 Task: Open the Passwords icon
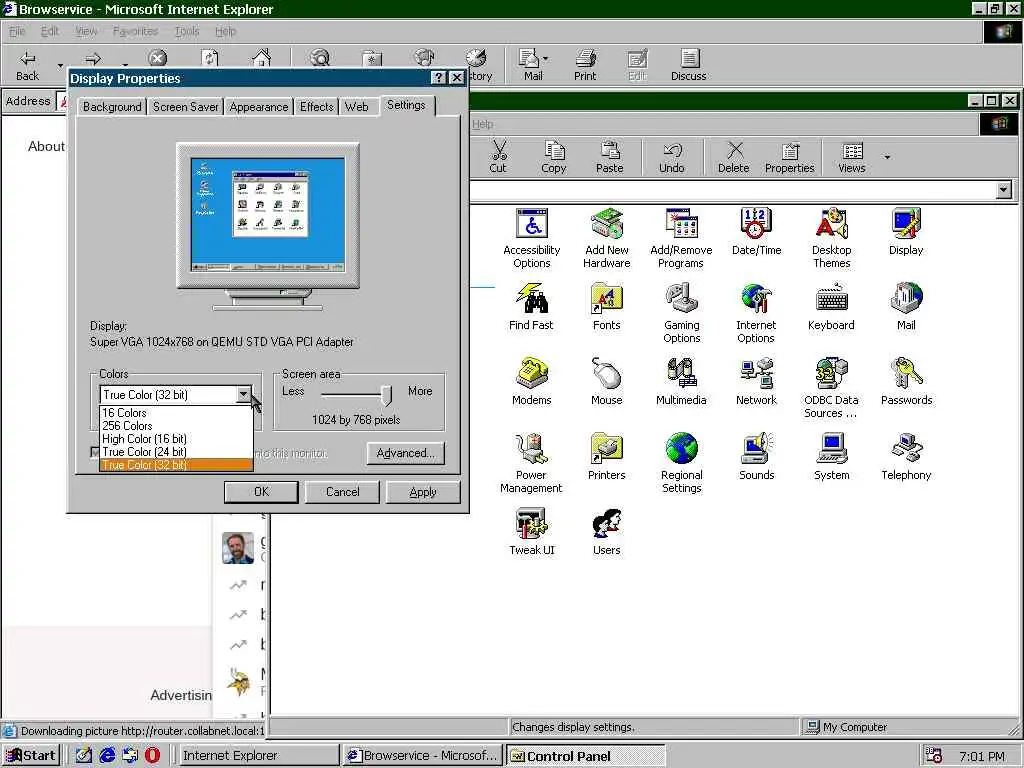[x=906, y=381]
